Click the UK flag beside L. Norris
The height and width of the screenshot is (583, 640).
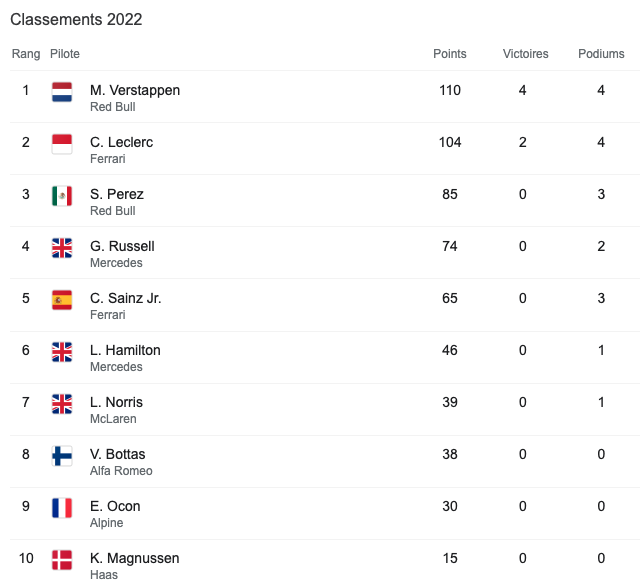point(62,404)
